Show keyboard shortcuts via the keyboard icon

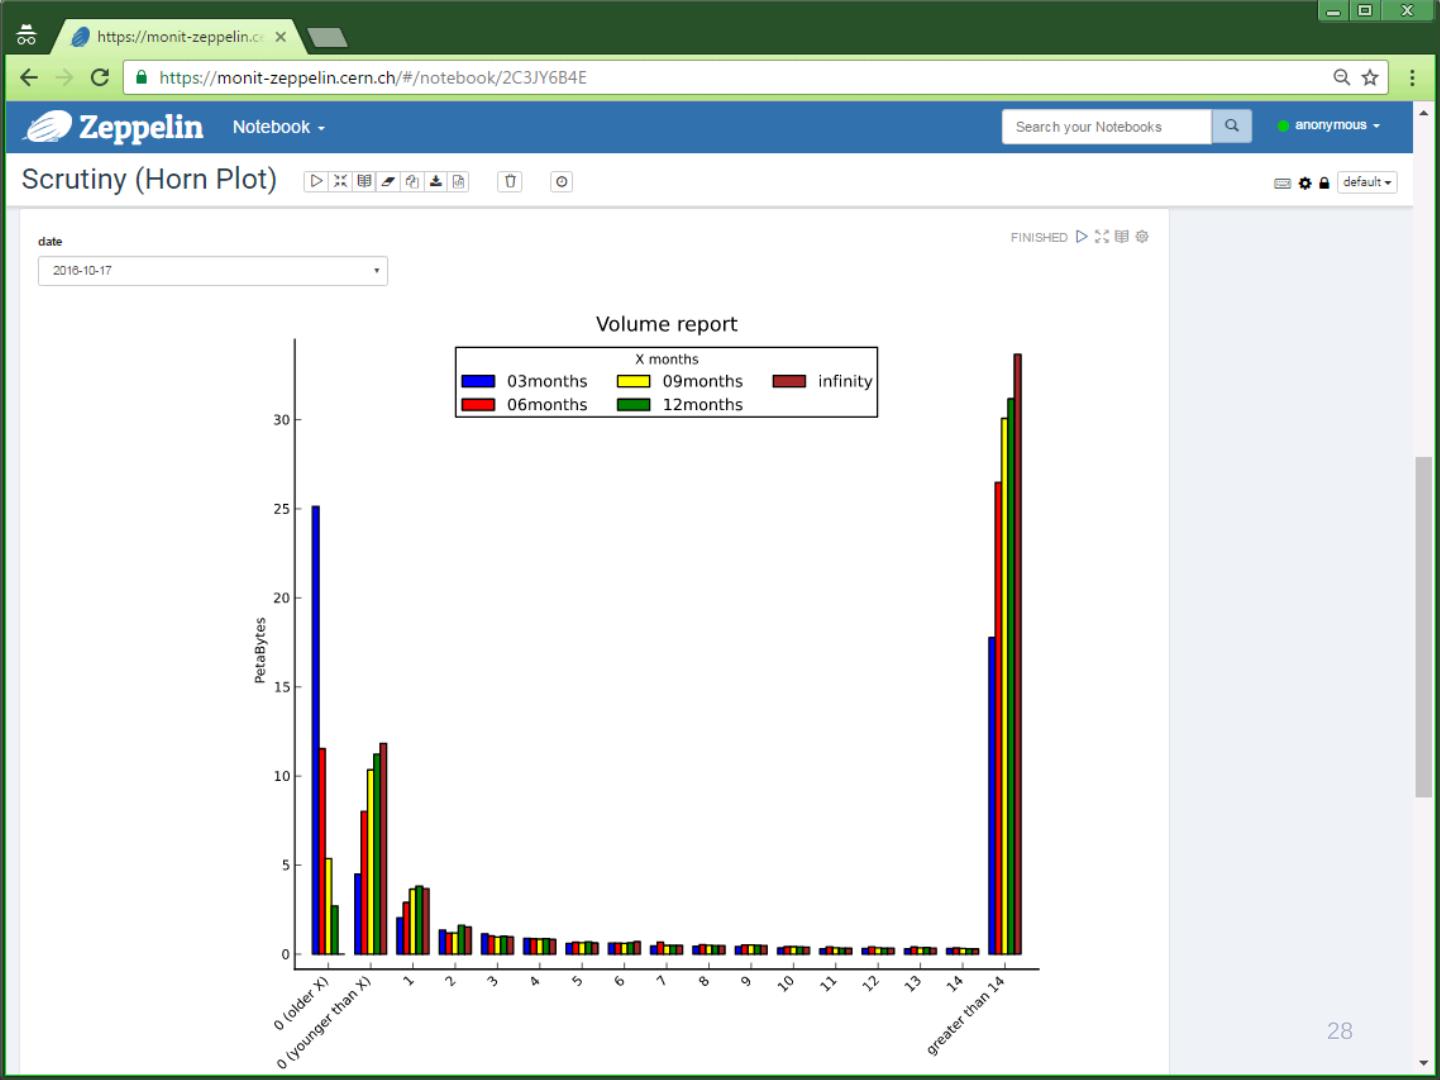point(1282,183)
